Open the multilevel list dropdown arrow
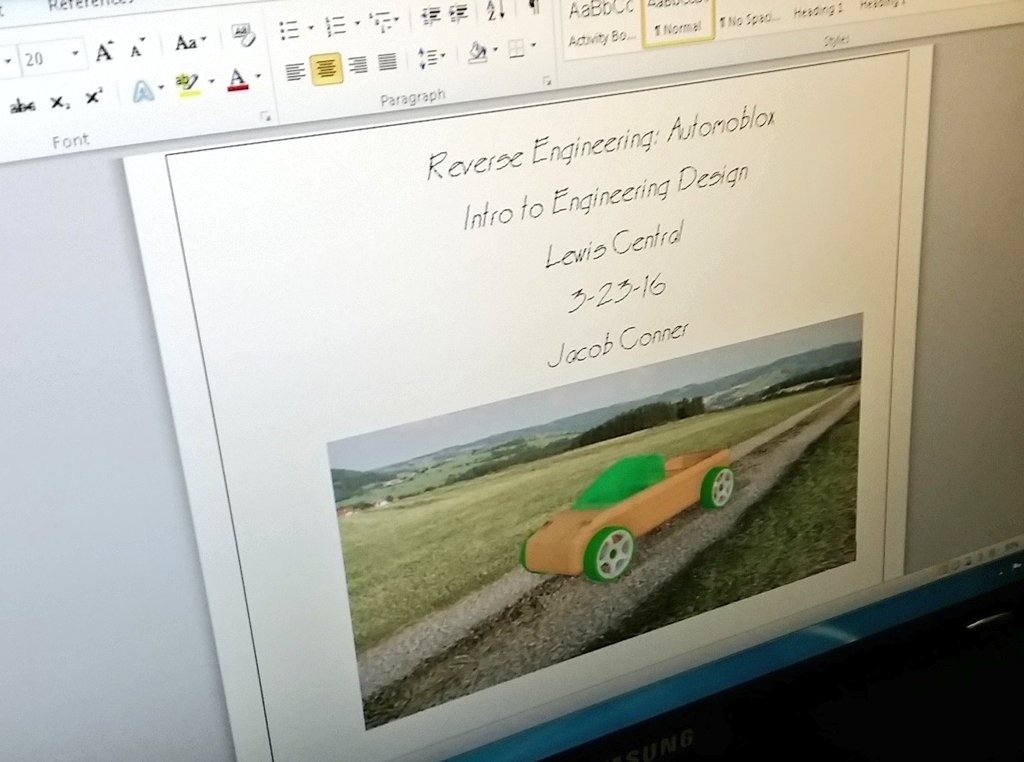Screen dimensions: 1024x762 396,20
